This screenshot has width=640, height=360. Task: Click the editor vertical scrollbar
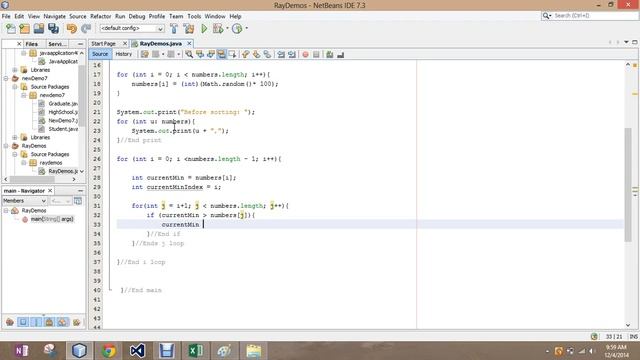(628, 184)
